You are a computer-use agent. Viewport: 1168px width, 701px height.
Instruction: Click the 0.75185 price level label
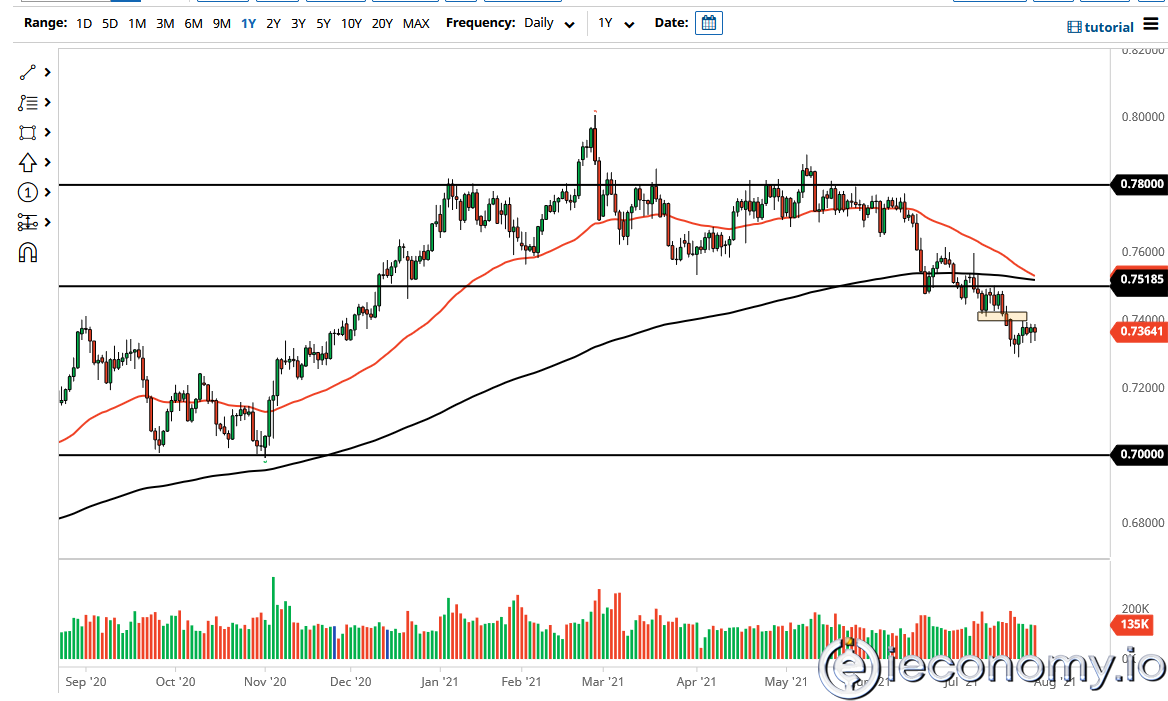(x=1139, y=283)
